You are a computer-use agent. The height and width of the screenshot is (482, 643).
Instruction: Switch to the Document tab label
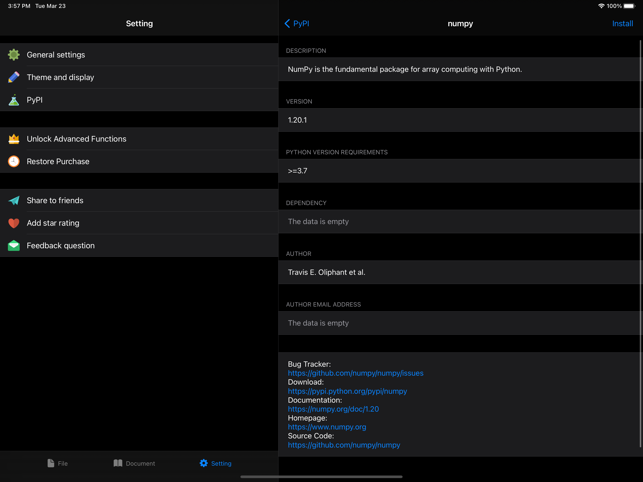140,464
